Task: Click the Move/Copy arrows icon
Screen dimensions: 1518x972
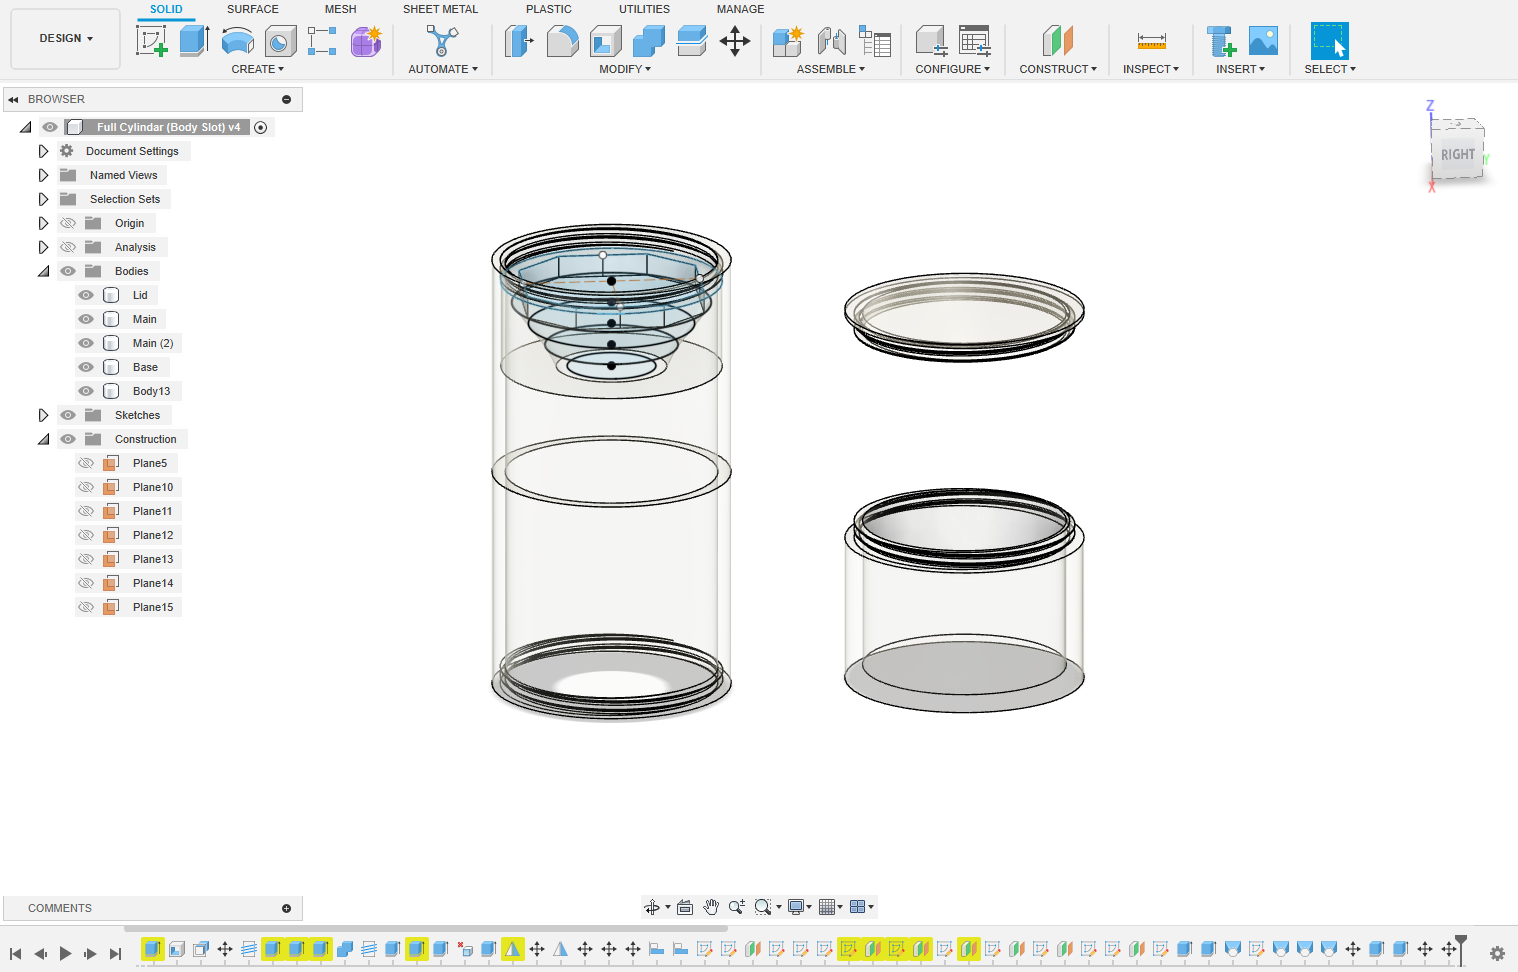Action: (735, 41)
